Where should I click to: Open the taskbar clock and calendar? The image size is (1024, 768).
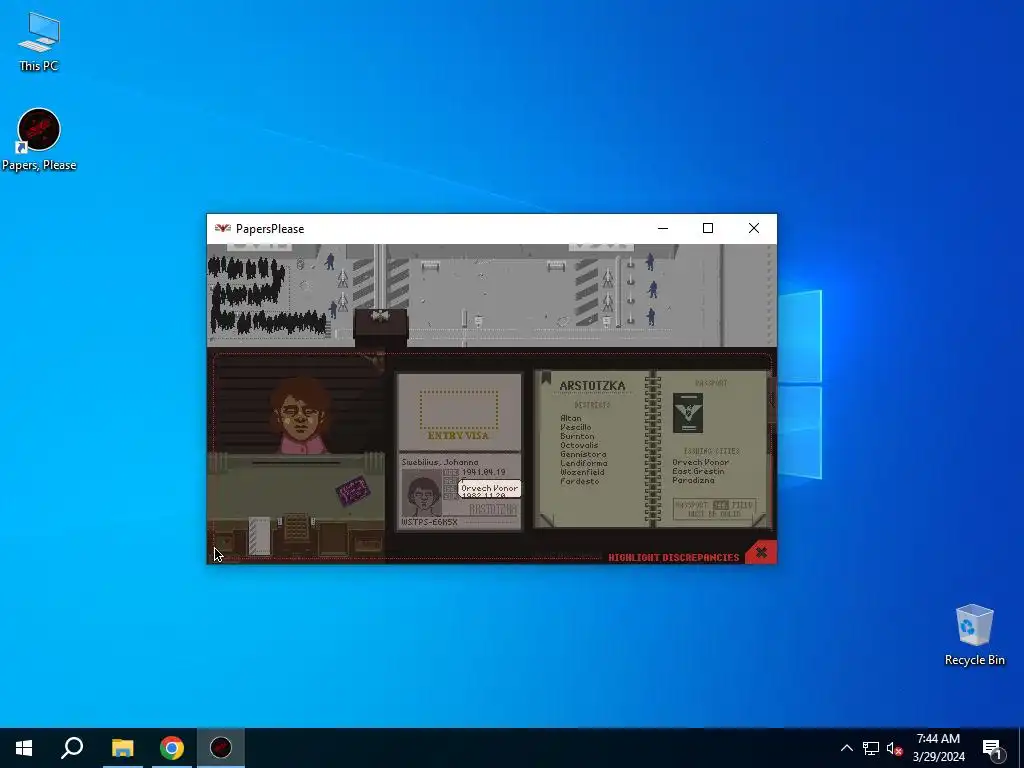click(938, 748)
